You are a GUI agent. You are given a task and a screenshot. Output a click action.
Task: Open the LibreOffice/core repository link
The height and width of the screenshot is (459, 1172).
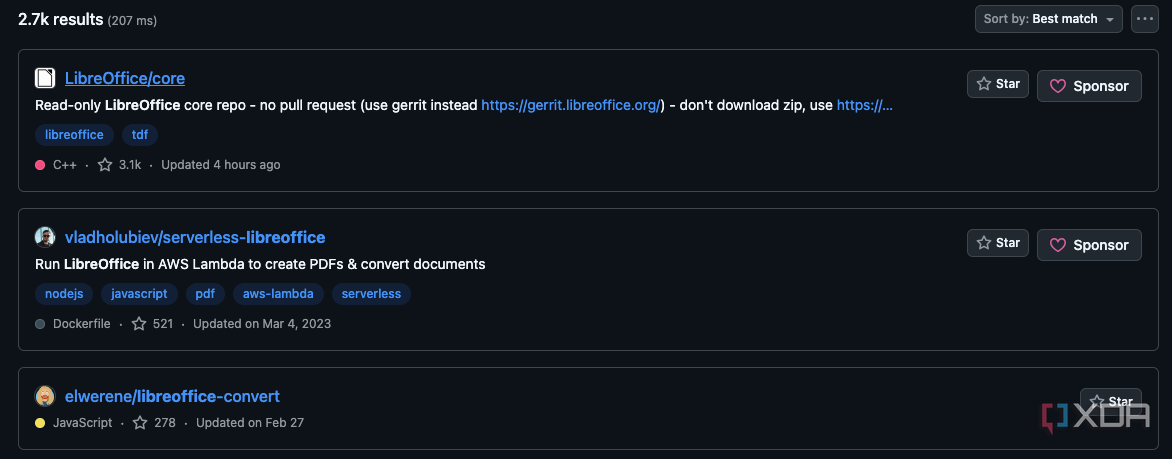[125, 78]
